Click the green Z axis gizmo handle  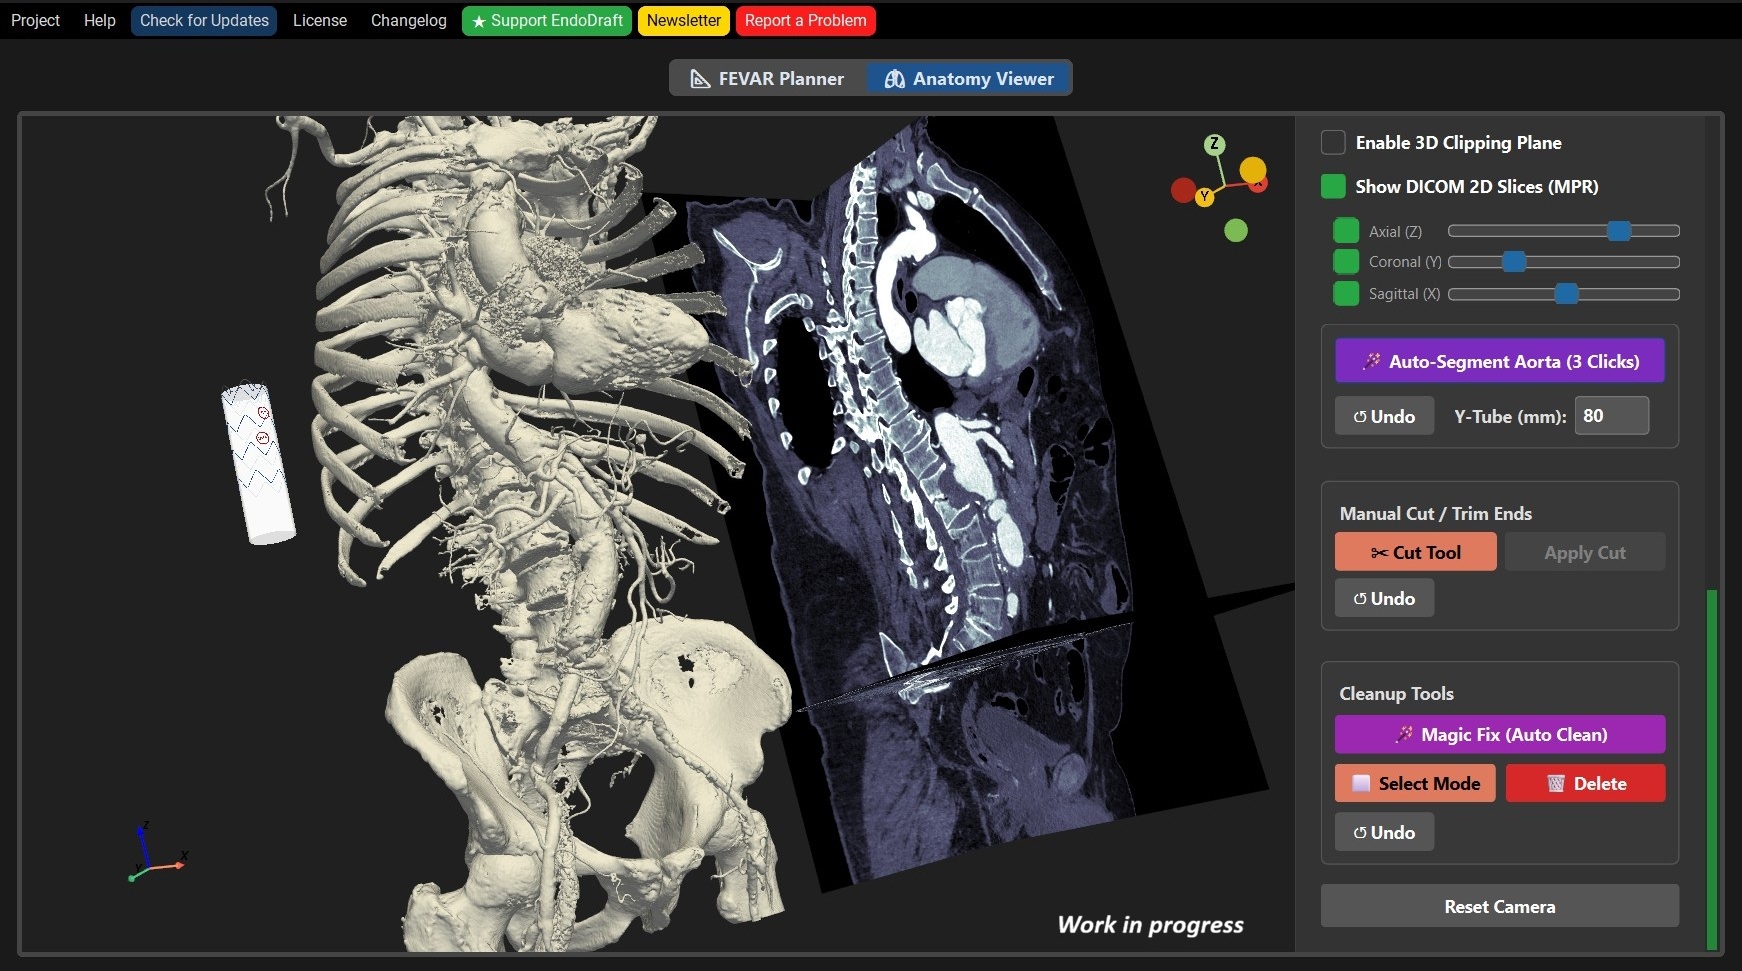1214,144
